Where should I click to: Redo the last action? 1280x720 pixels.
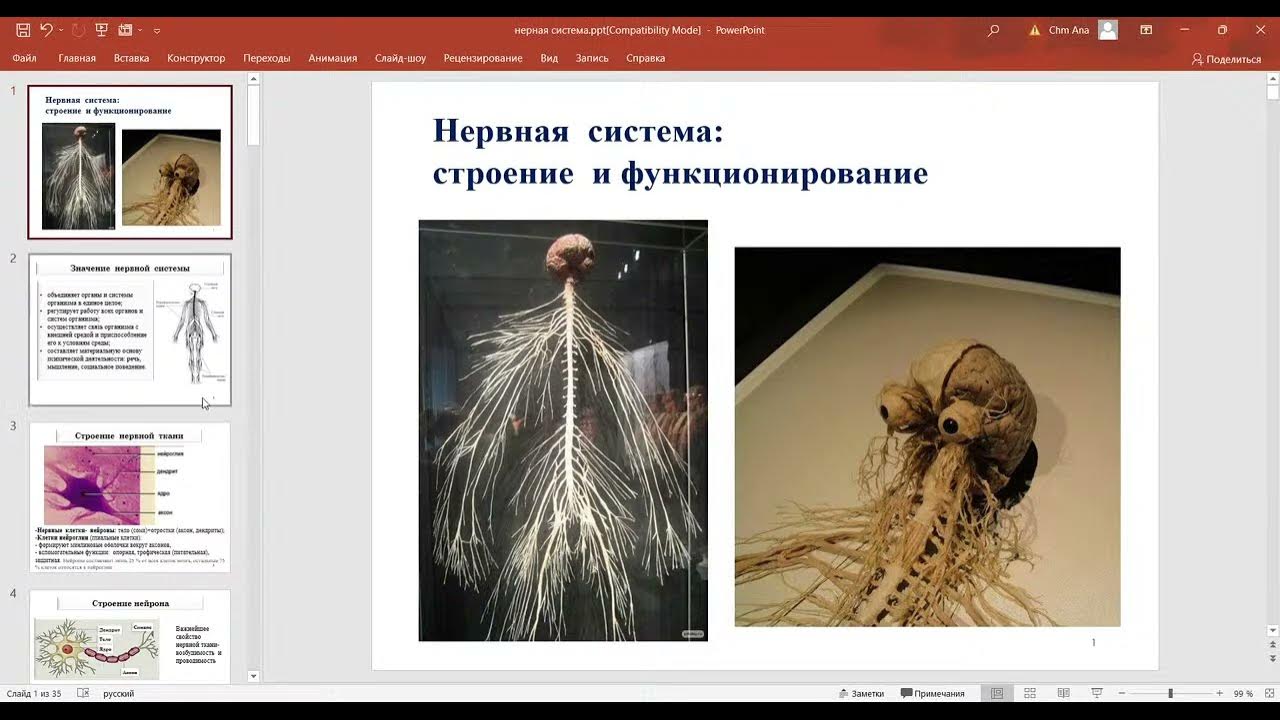click(78, 30)
